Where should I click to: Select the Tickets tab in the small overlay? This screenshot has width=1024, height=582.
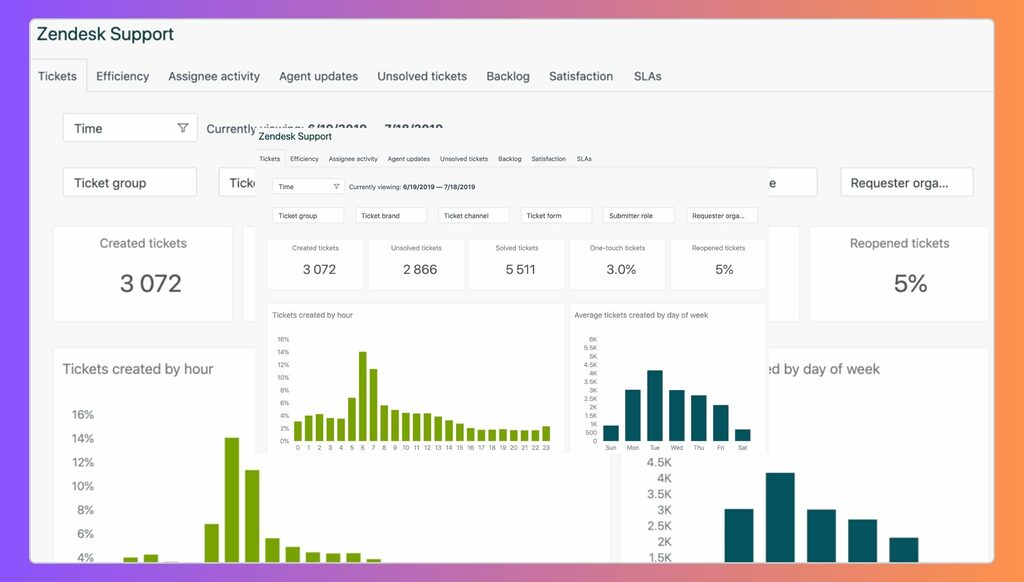pyautogui.click(x=270, y=159)
